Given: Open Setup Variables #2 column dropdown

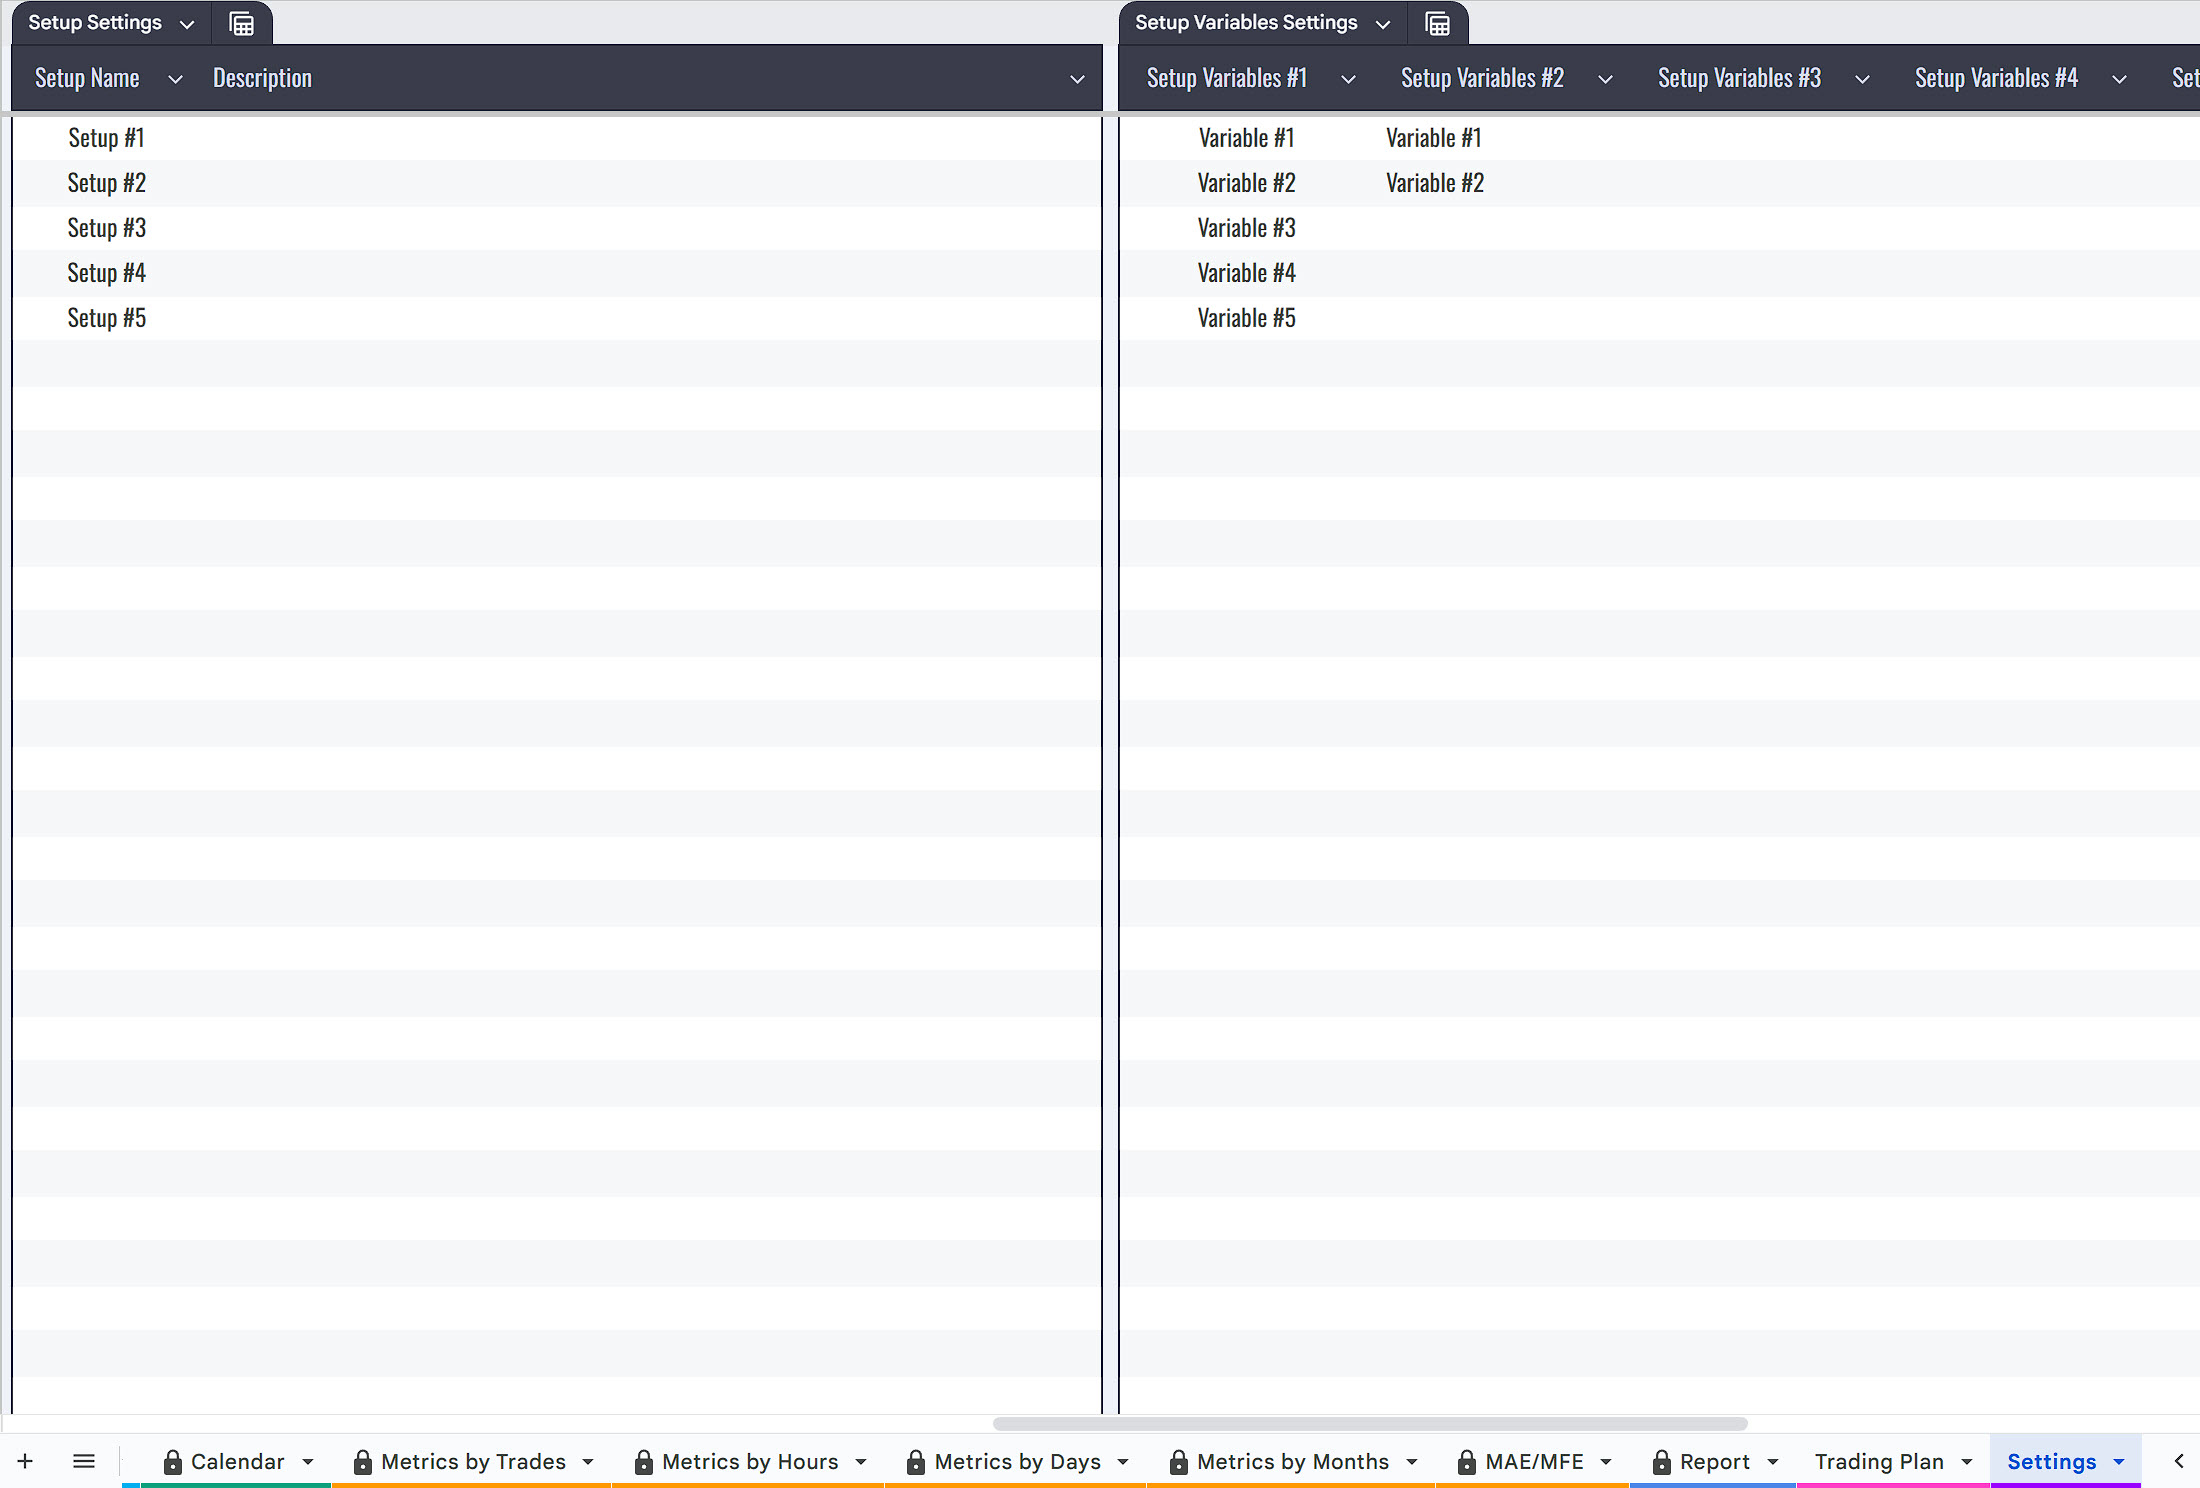Looking at the screenshot, I should tap(1605, 79).
